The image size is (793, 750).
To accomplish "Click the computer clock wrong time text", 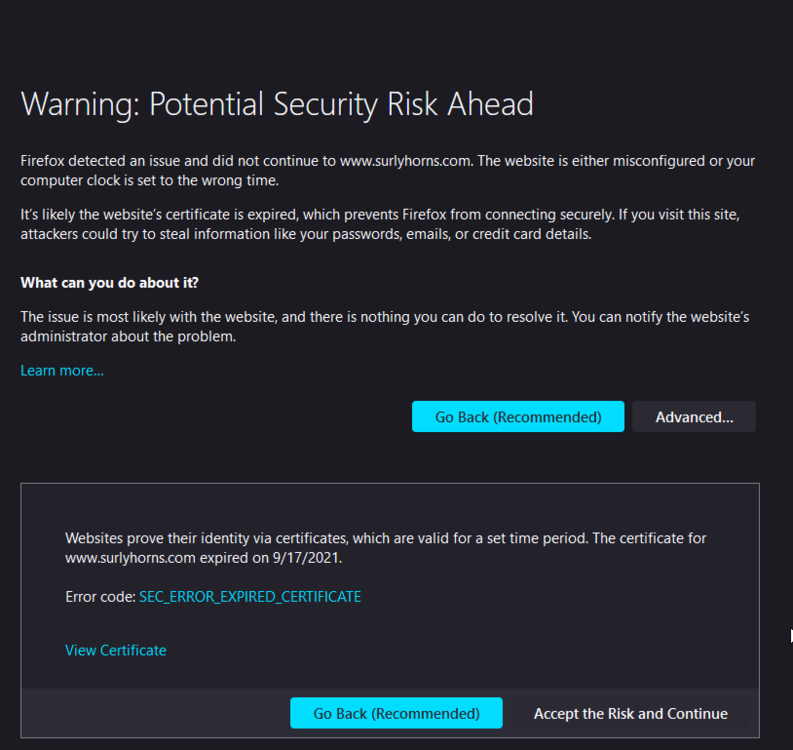I will (x=148, y=181).
